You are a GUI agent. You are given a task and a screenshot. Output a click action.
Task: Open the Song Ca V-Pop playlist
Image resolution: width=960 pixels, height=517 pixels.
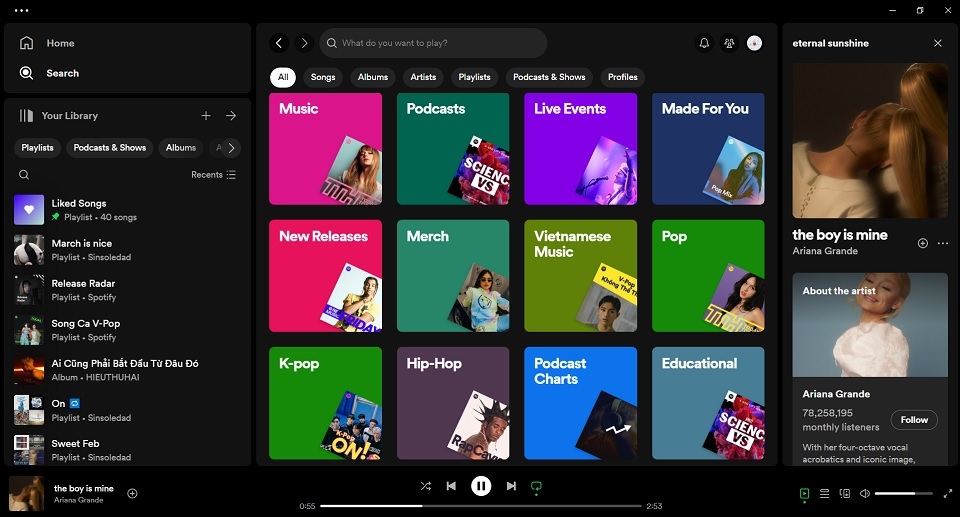point(127,330)
